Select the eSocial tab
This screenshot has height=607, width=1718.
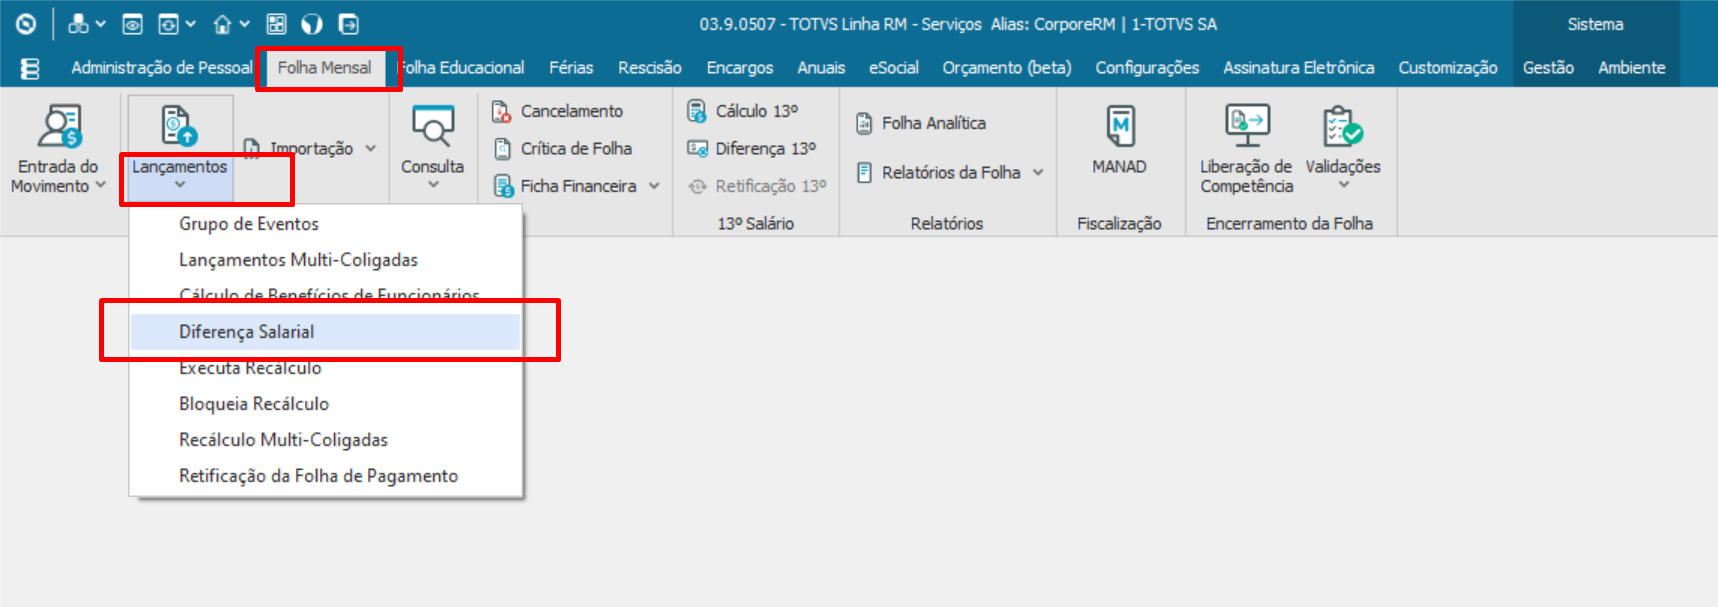(x=893, y=68)
